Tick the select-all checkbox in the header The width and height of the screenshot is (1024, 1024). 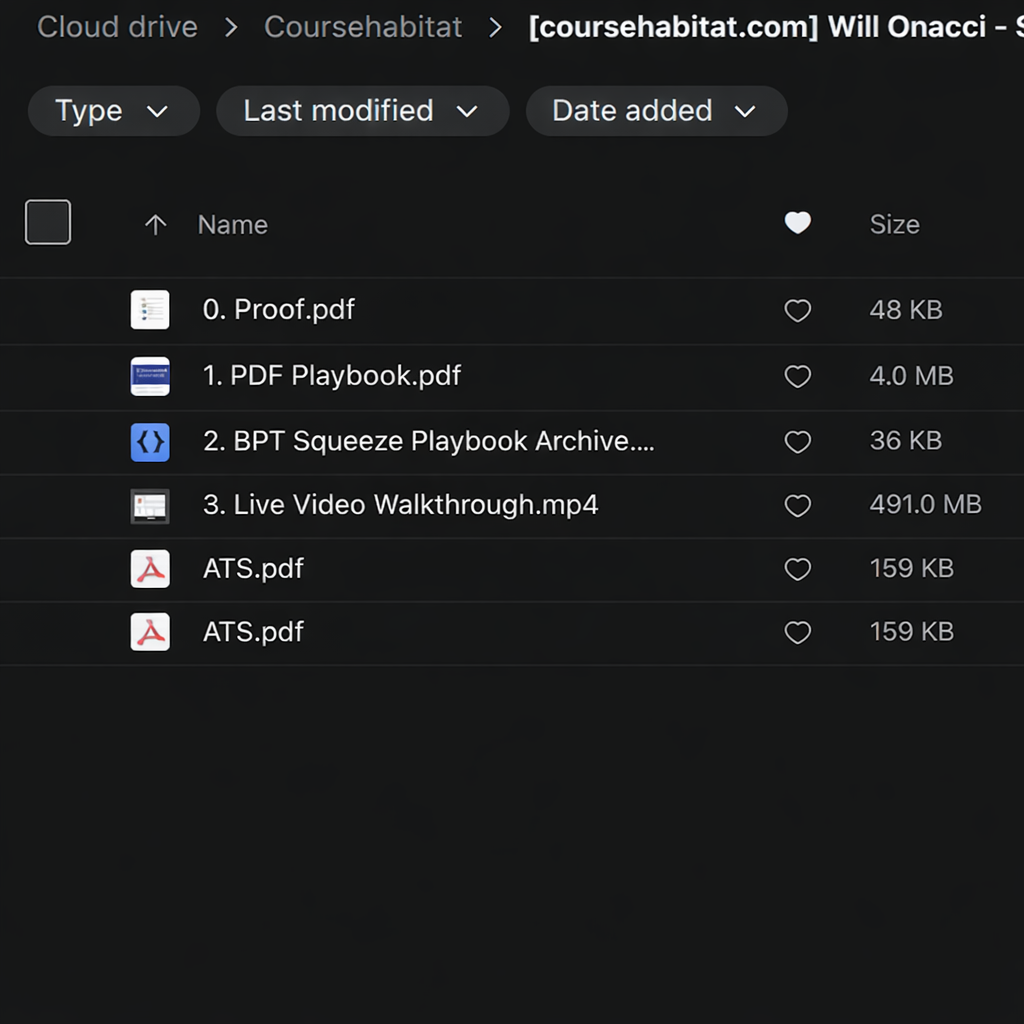point(48,222)
